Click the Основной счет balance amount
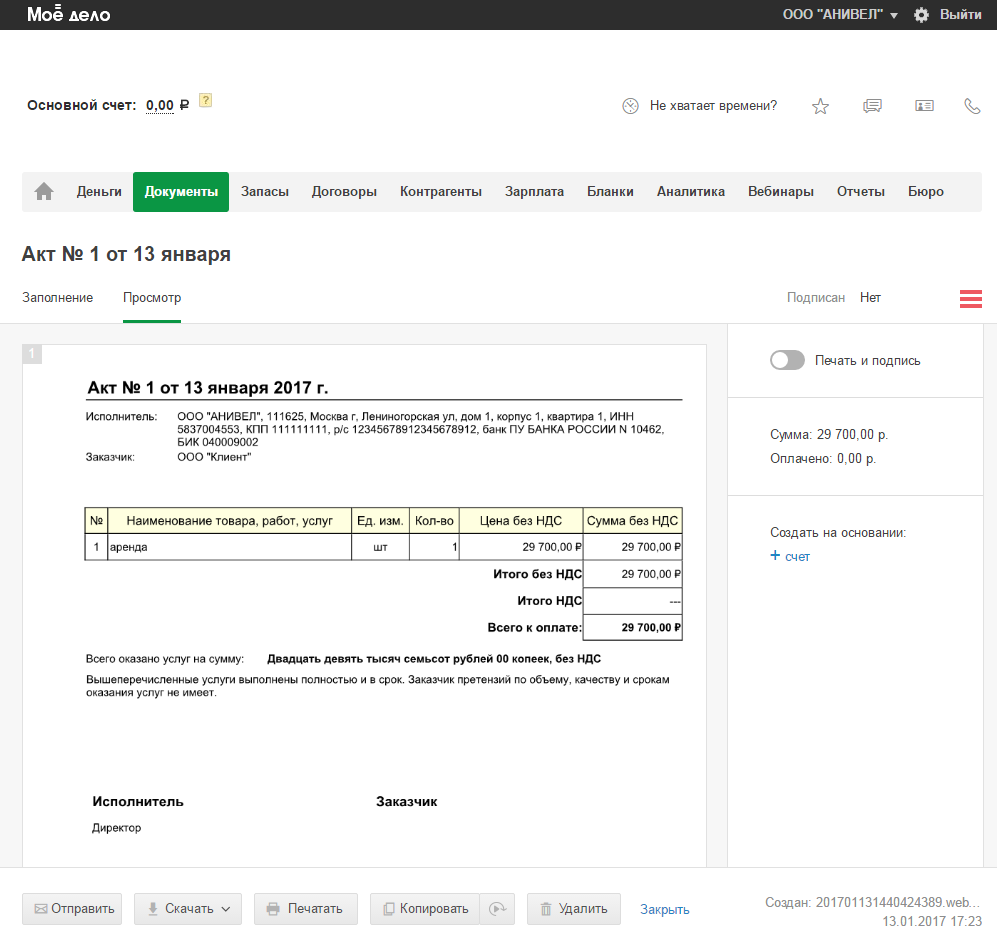The width and height of the screenshot is (997, 938). [160, 106]
